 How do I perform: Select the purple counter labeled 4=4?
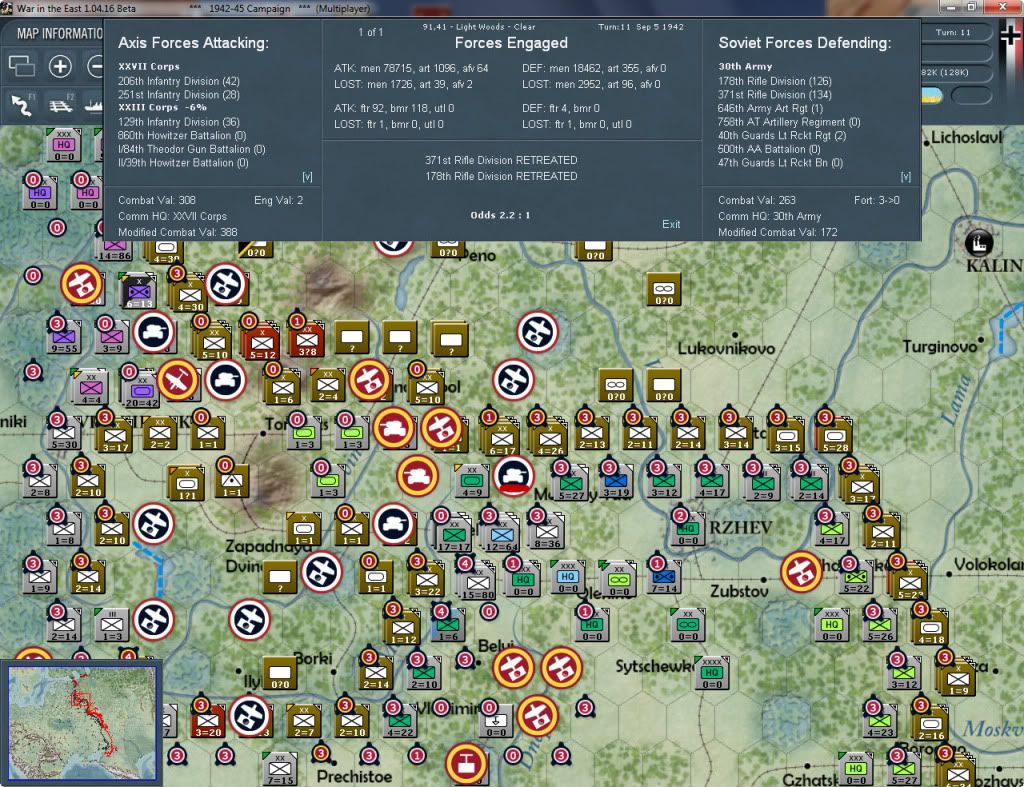tap(91, 388)
